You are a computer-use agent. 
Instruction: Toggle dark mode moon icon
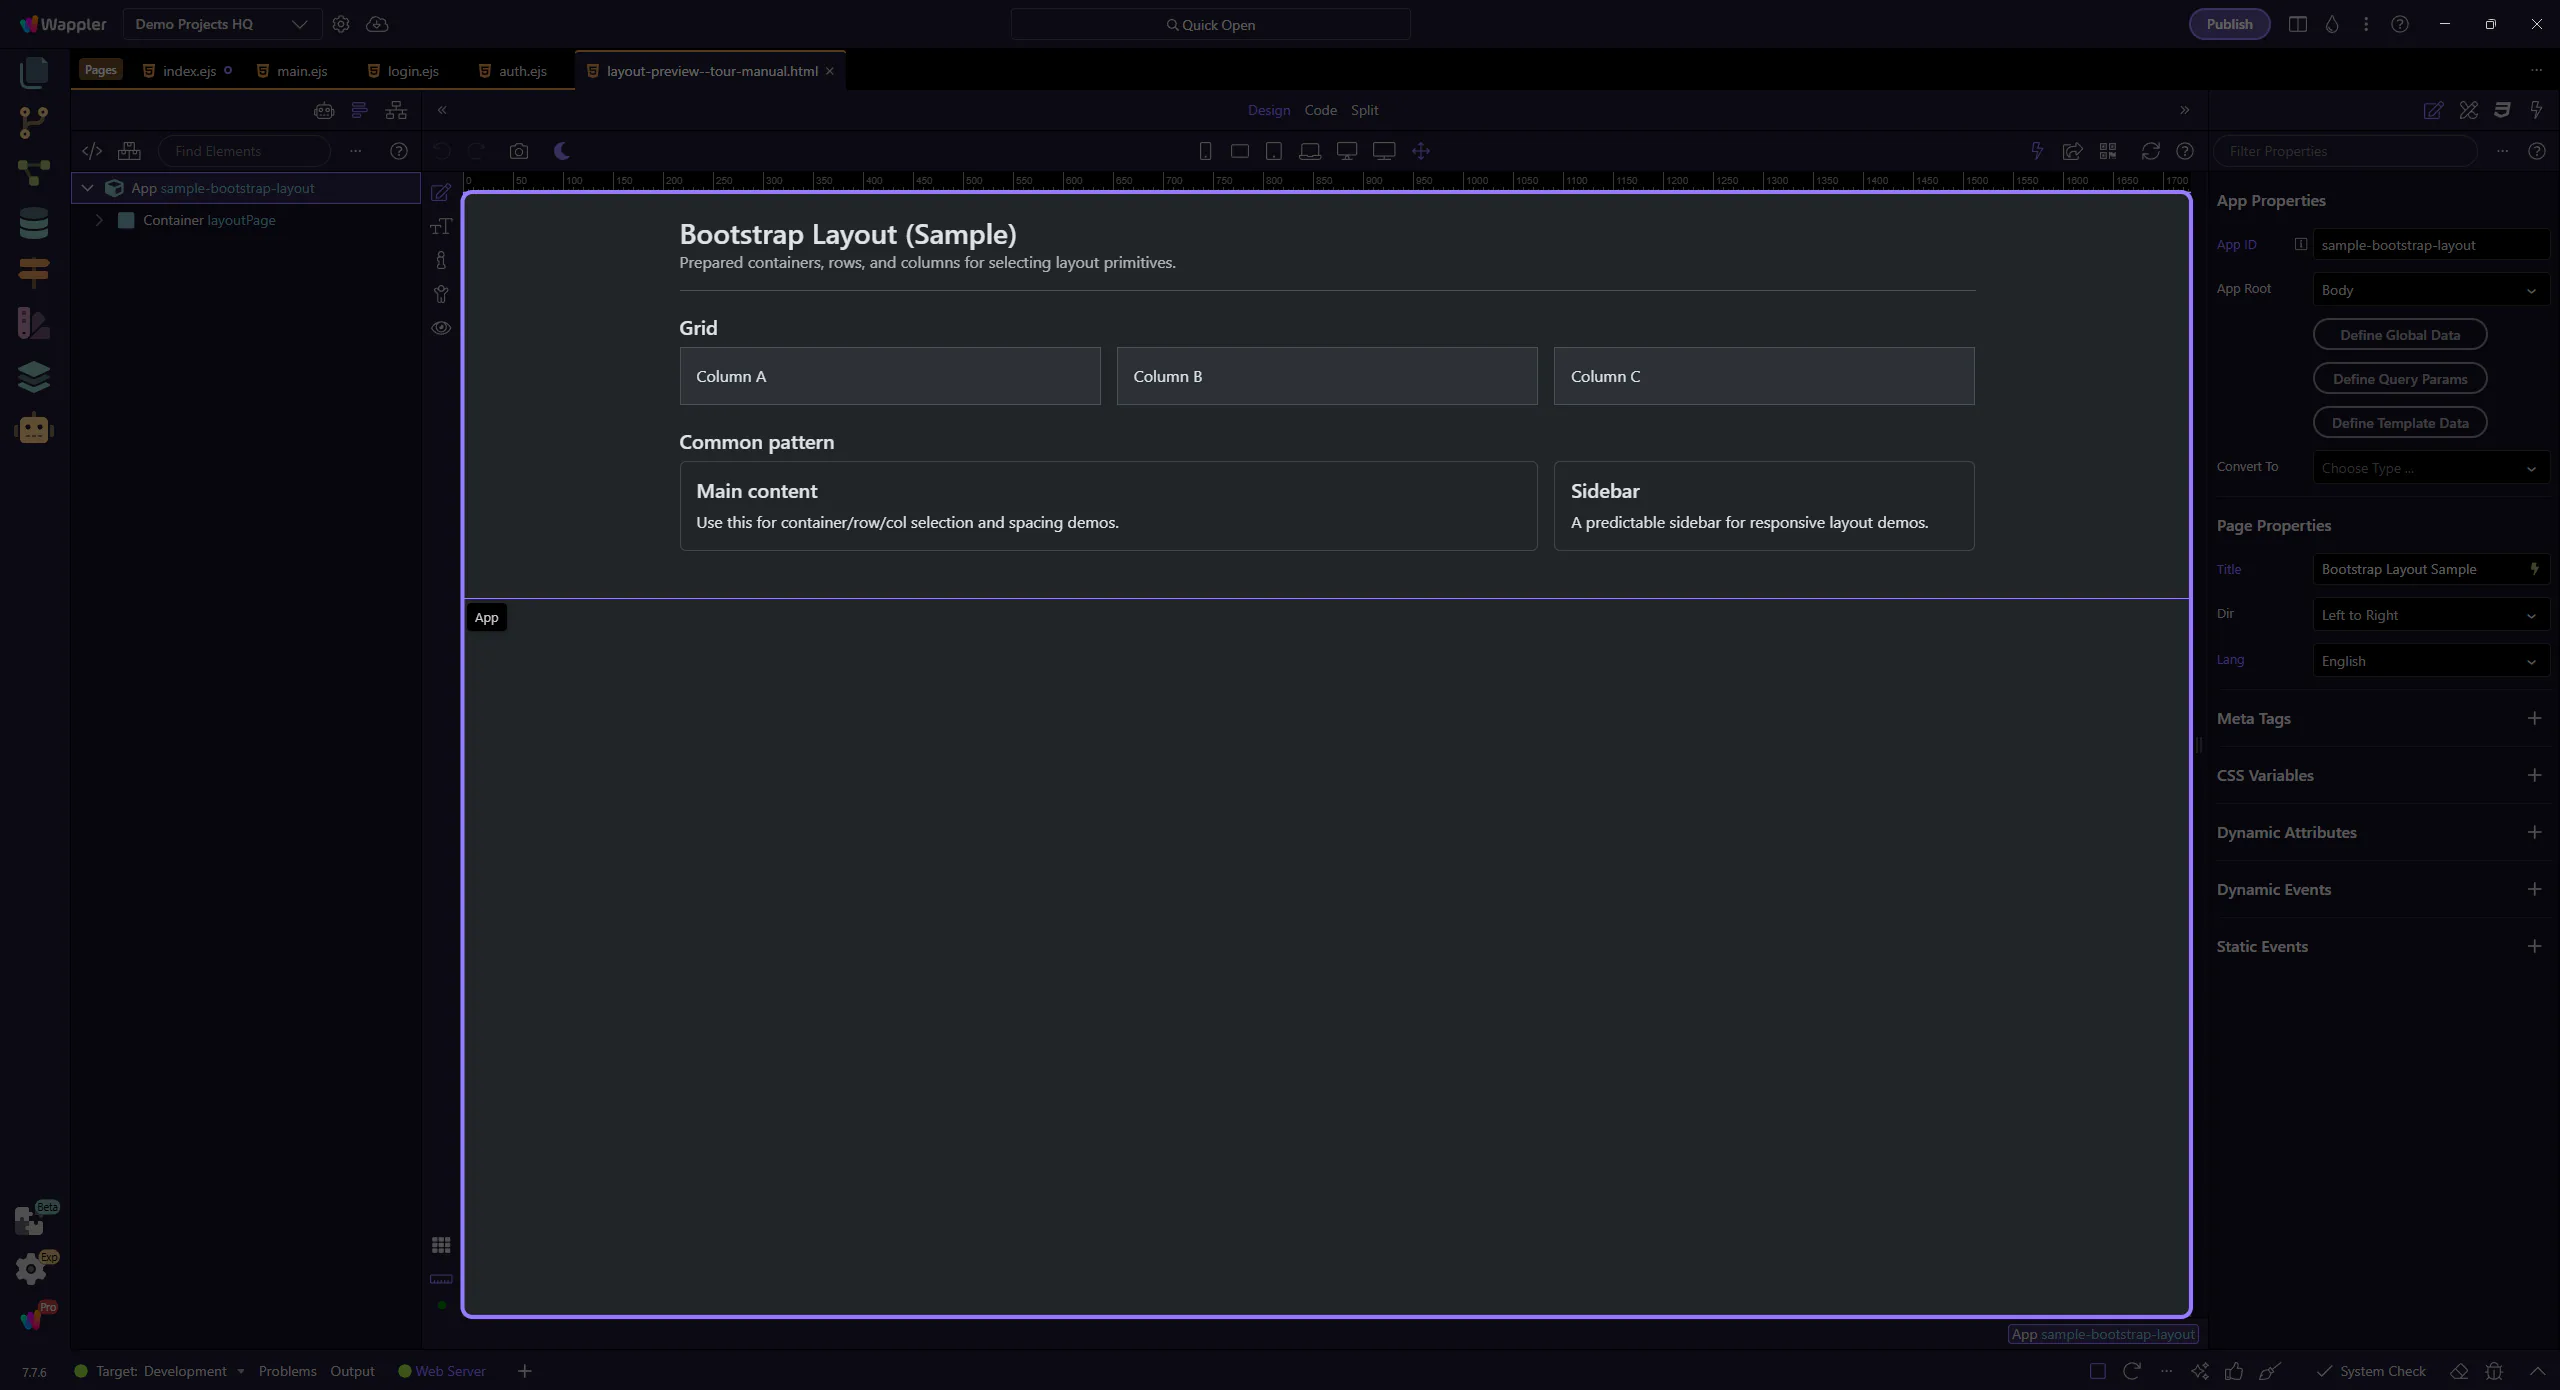pyautogui.click(x=562, y=151)
